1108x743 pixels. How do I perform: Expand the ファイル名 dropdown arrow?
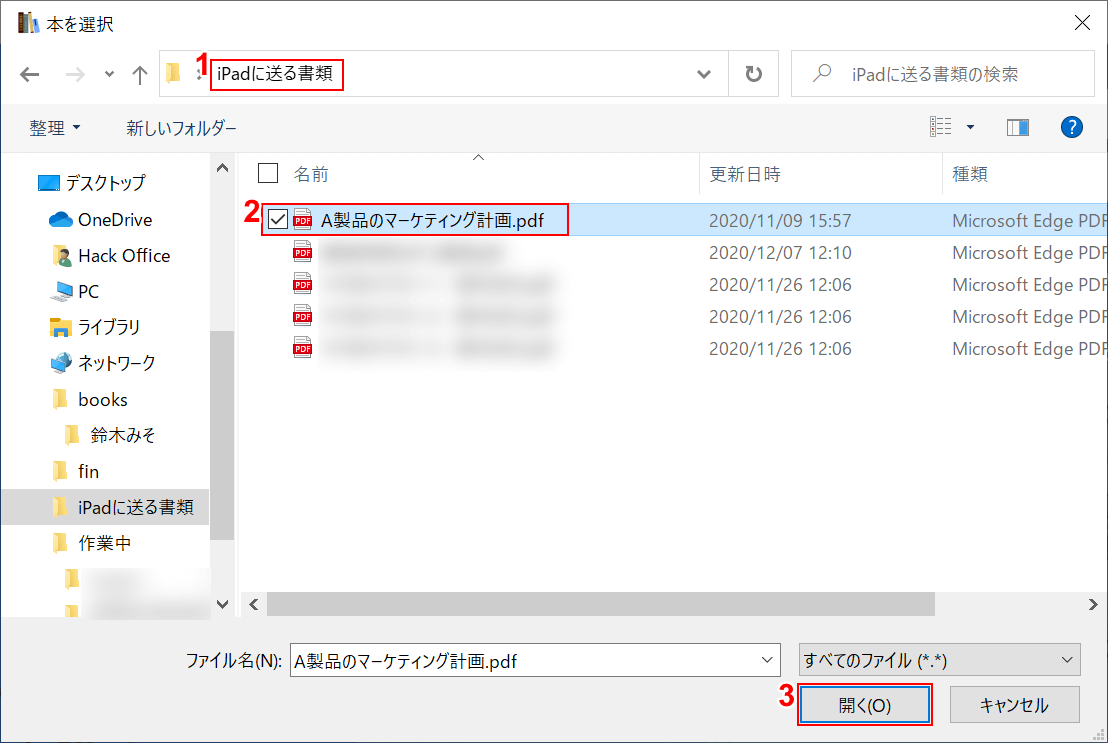click(767, 660)
